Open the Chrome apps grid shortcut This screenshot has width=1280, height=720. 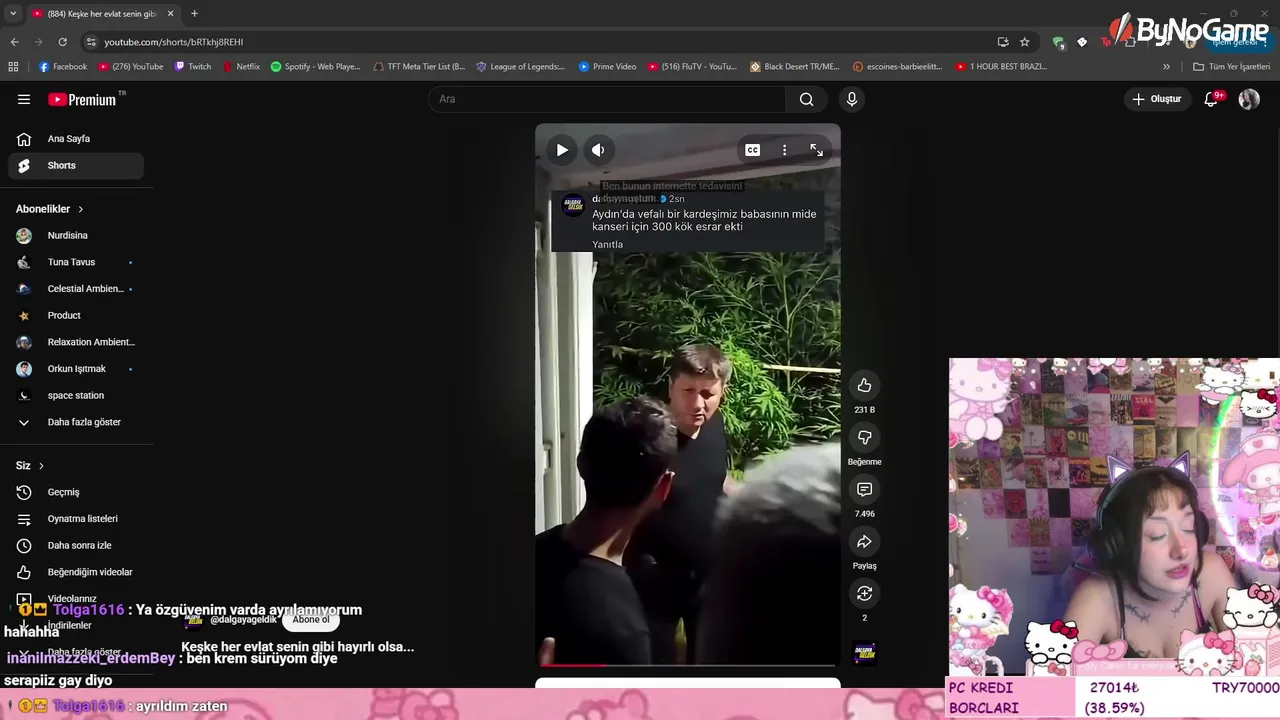pos(13,67)
